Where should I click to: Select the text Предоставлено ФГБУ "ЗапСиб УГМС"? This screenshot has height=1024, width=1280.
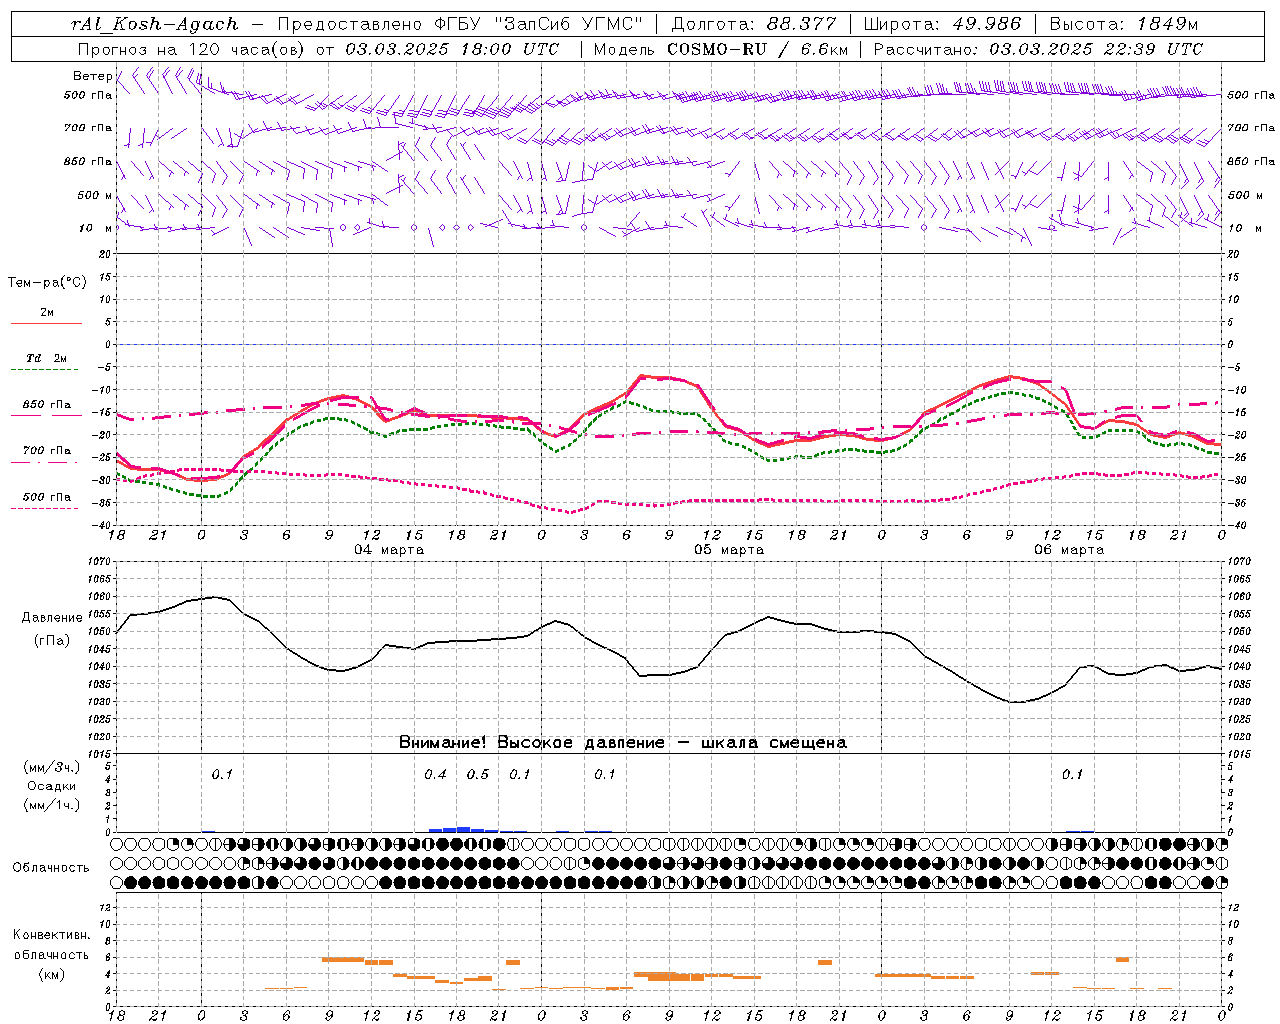[x=459, y=24]
